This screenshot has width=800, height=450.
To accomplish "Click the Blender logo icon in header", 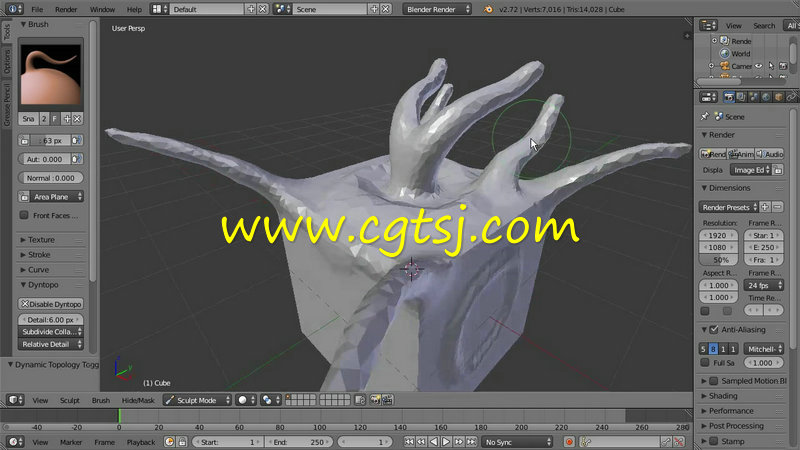I will [488, 9].
